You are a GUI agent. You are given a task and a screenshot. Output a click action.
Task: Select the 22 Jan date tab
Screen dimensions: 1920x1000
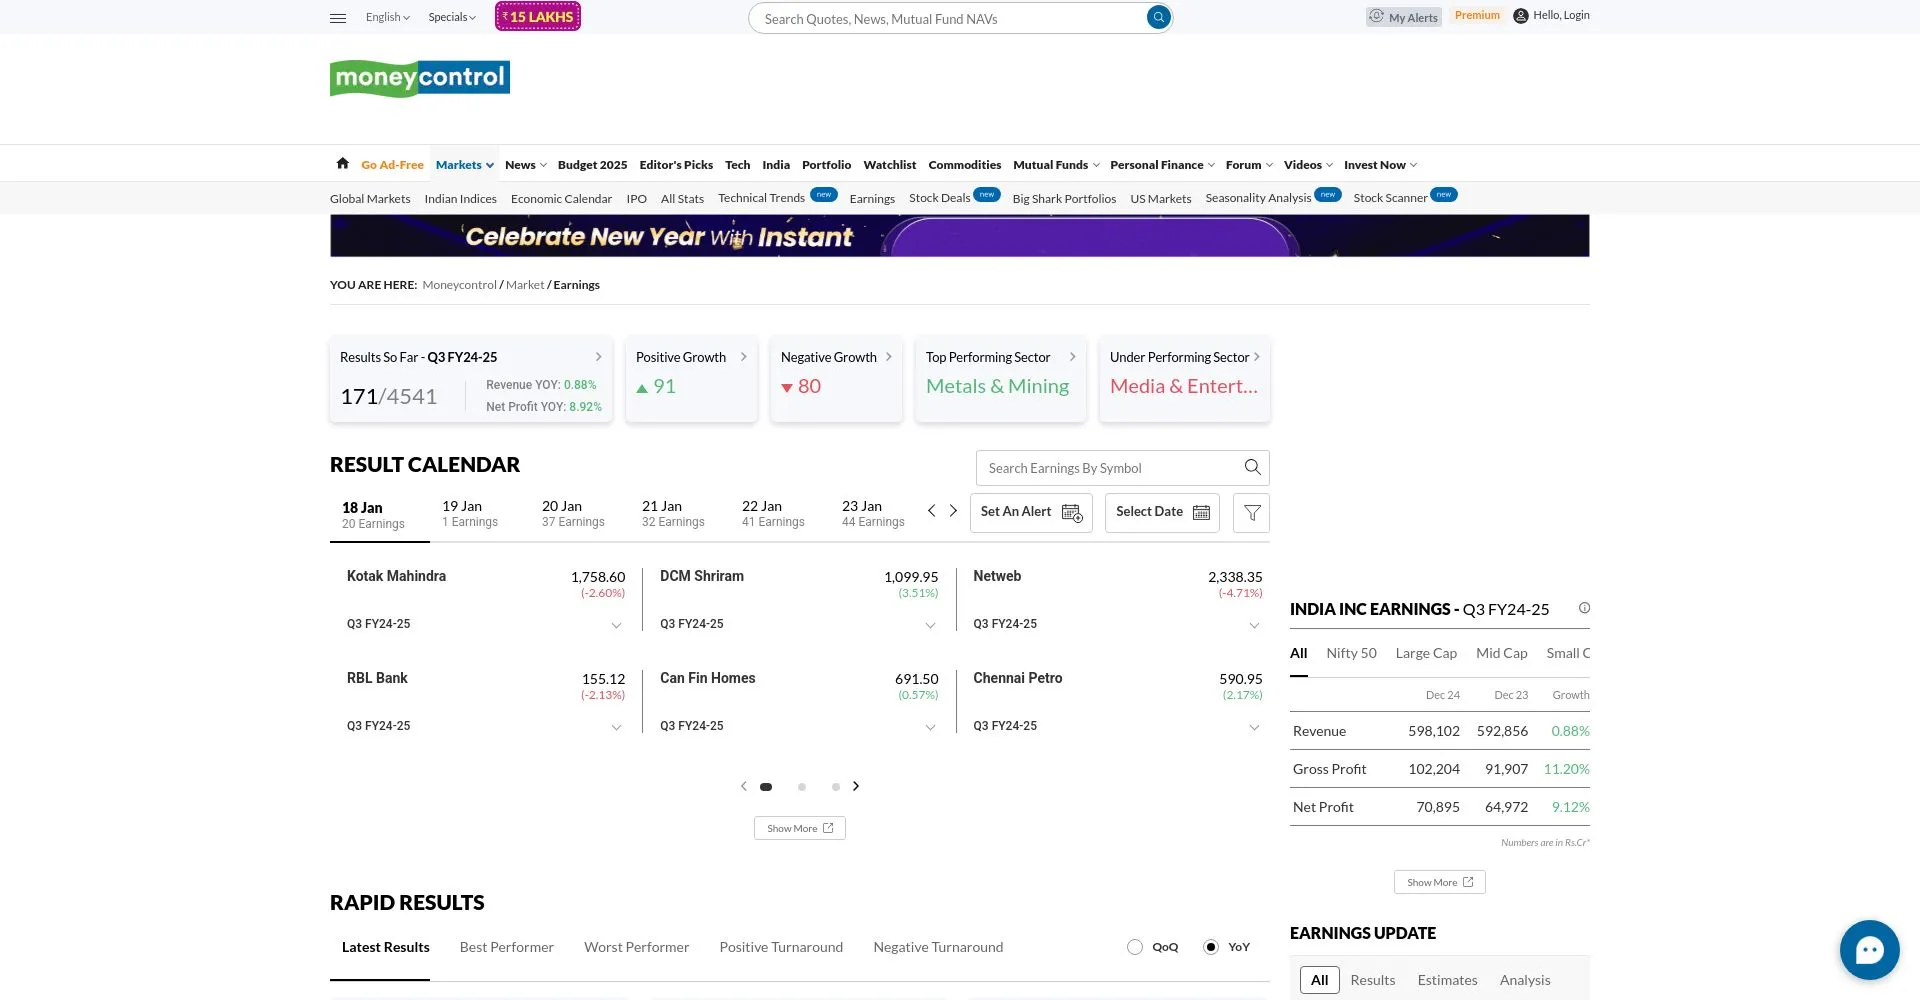[x=773, y=514]
